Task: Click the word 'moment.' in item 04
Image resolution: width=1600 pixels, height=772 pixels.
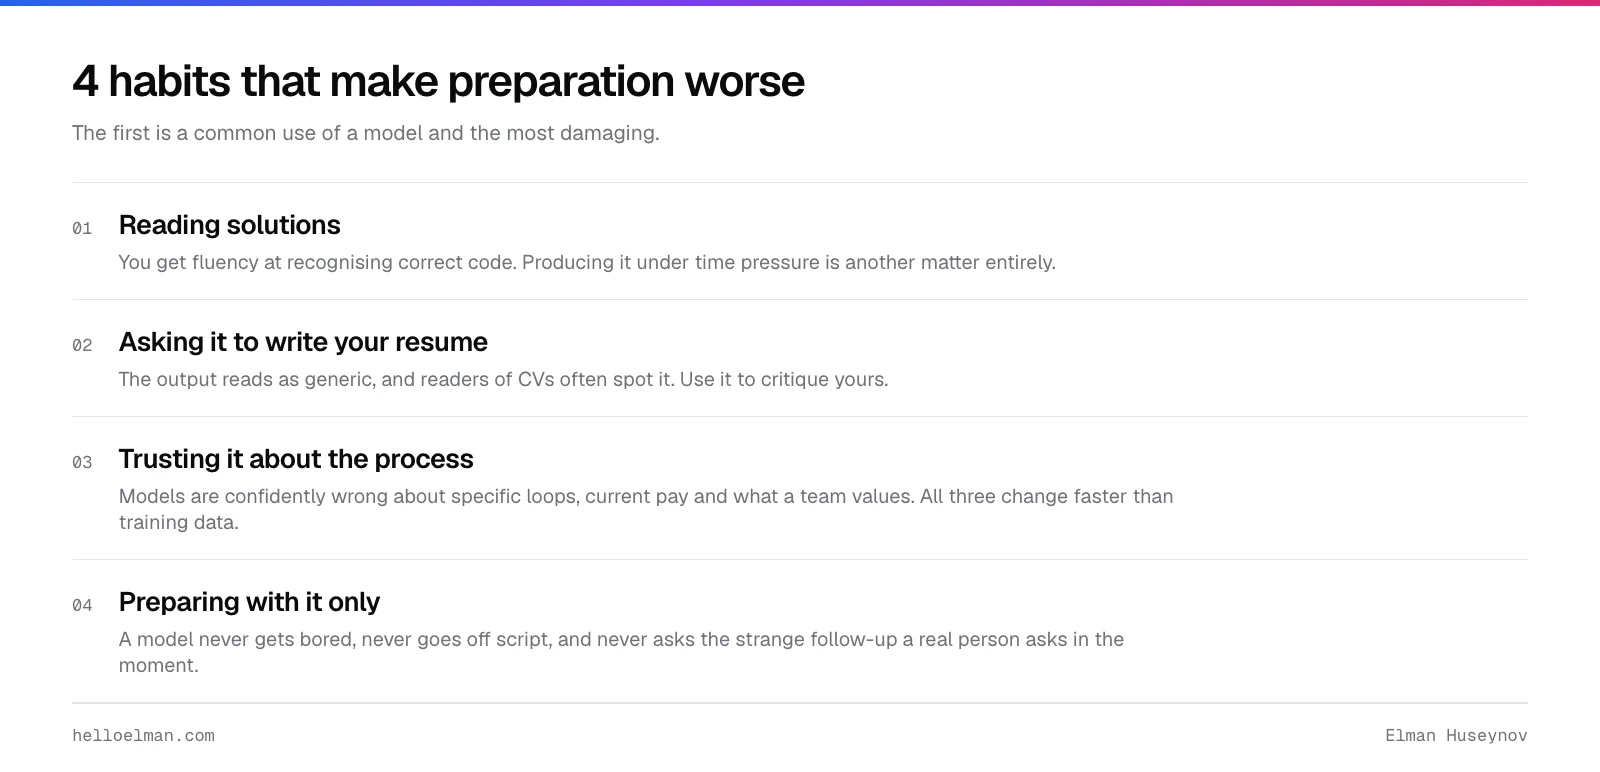Action: 159,665
